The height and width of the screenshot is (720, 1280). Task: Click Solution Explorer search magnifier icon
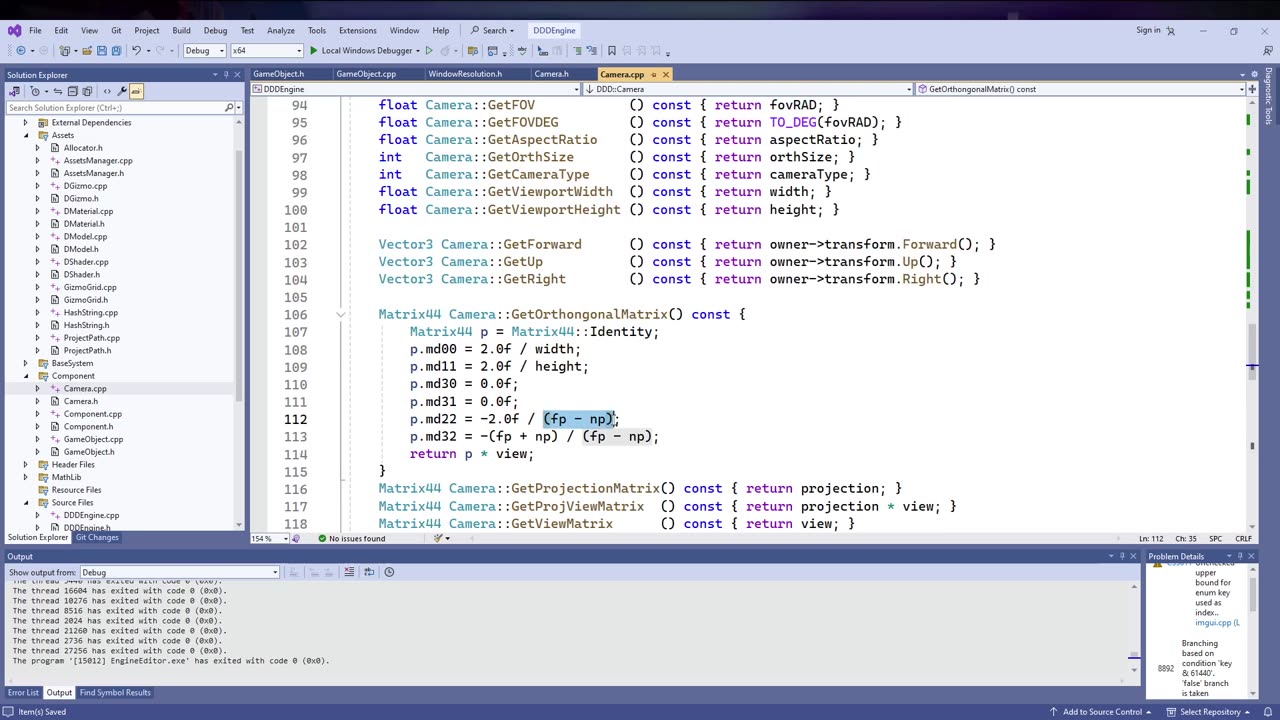pos(229,108)
